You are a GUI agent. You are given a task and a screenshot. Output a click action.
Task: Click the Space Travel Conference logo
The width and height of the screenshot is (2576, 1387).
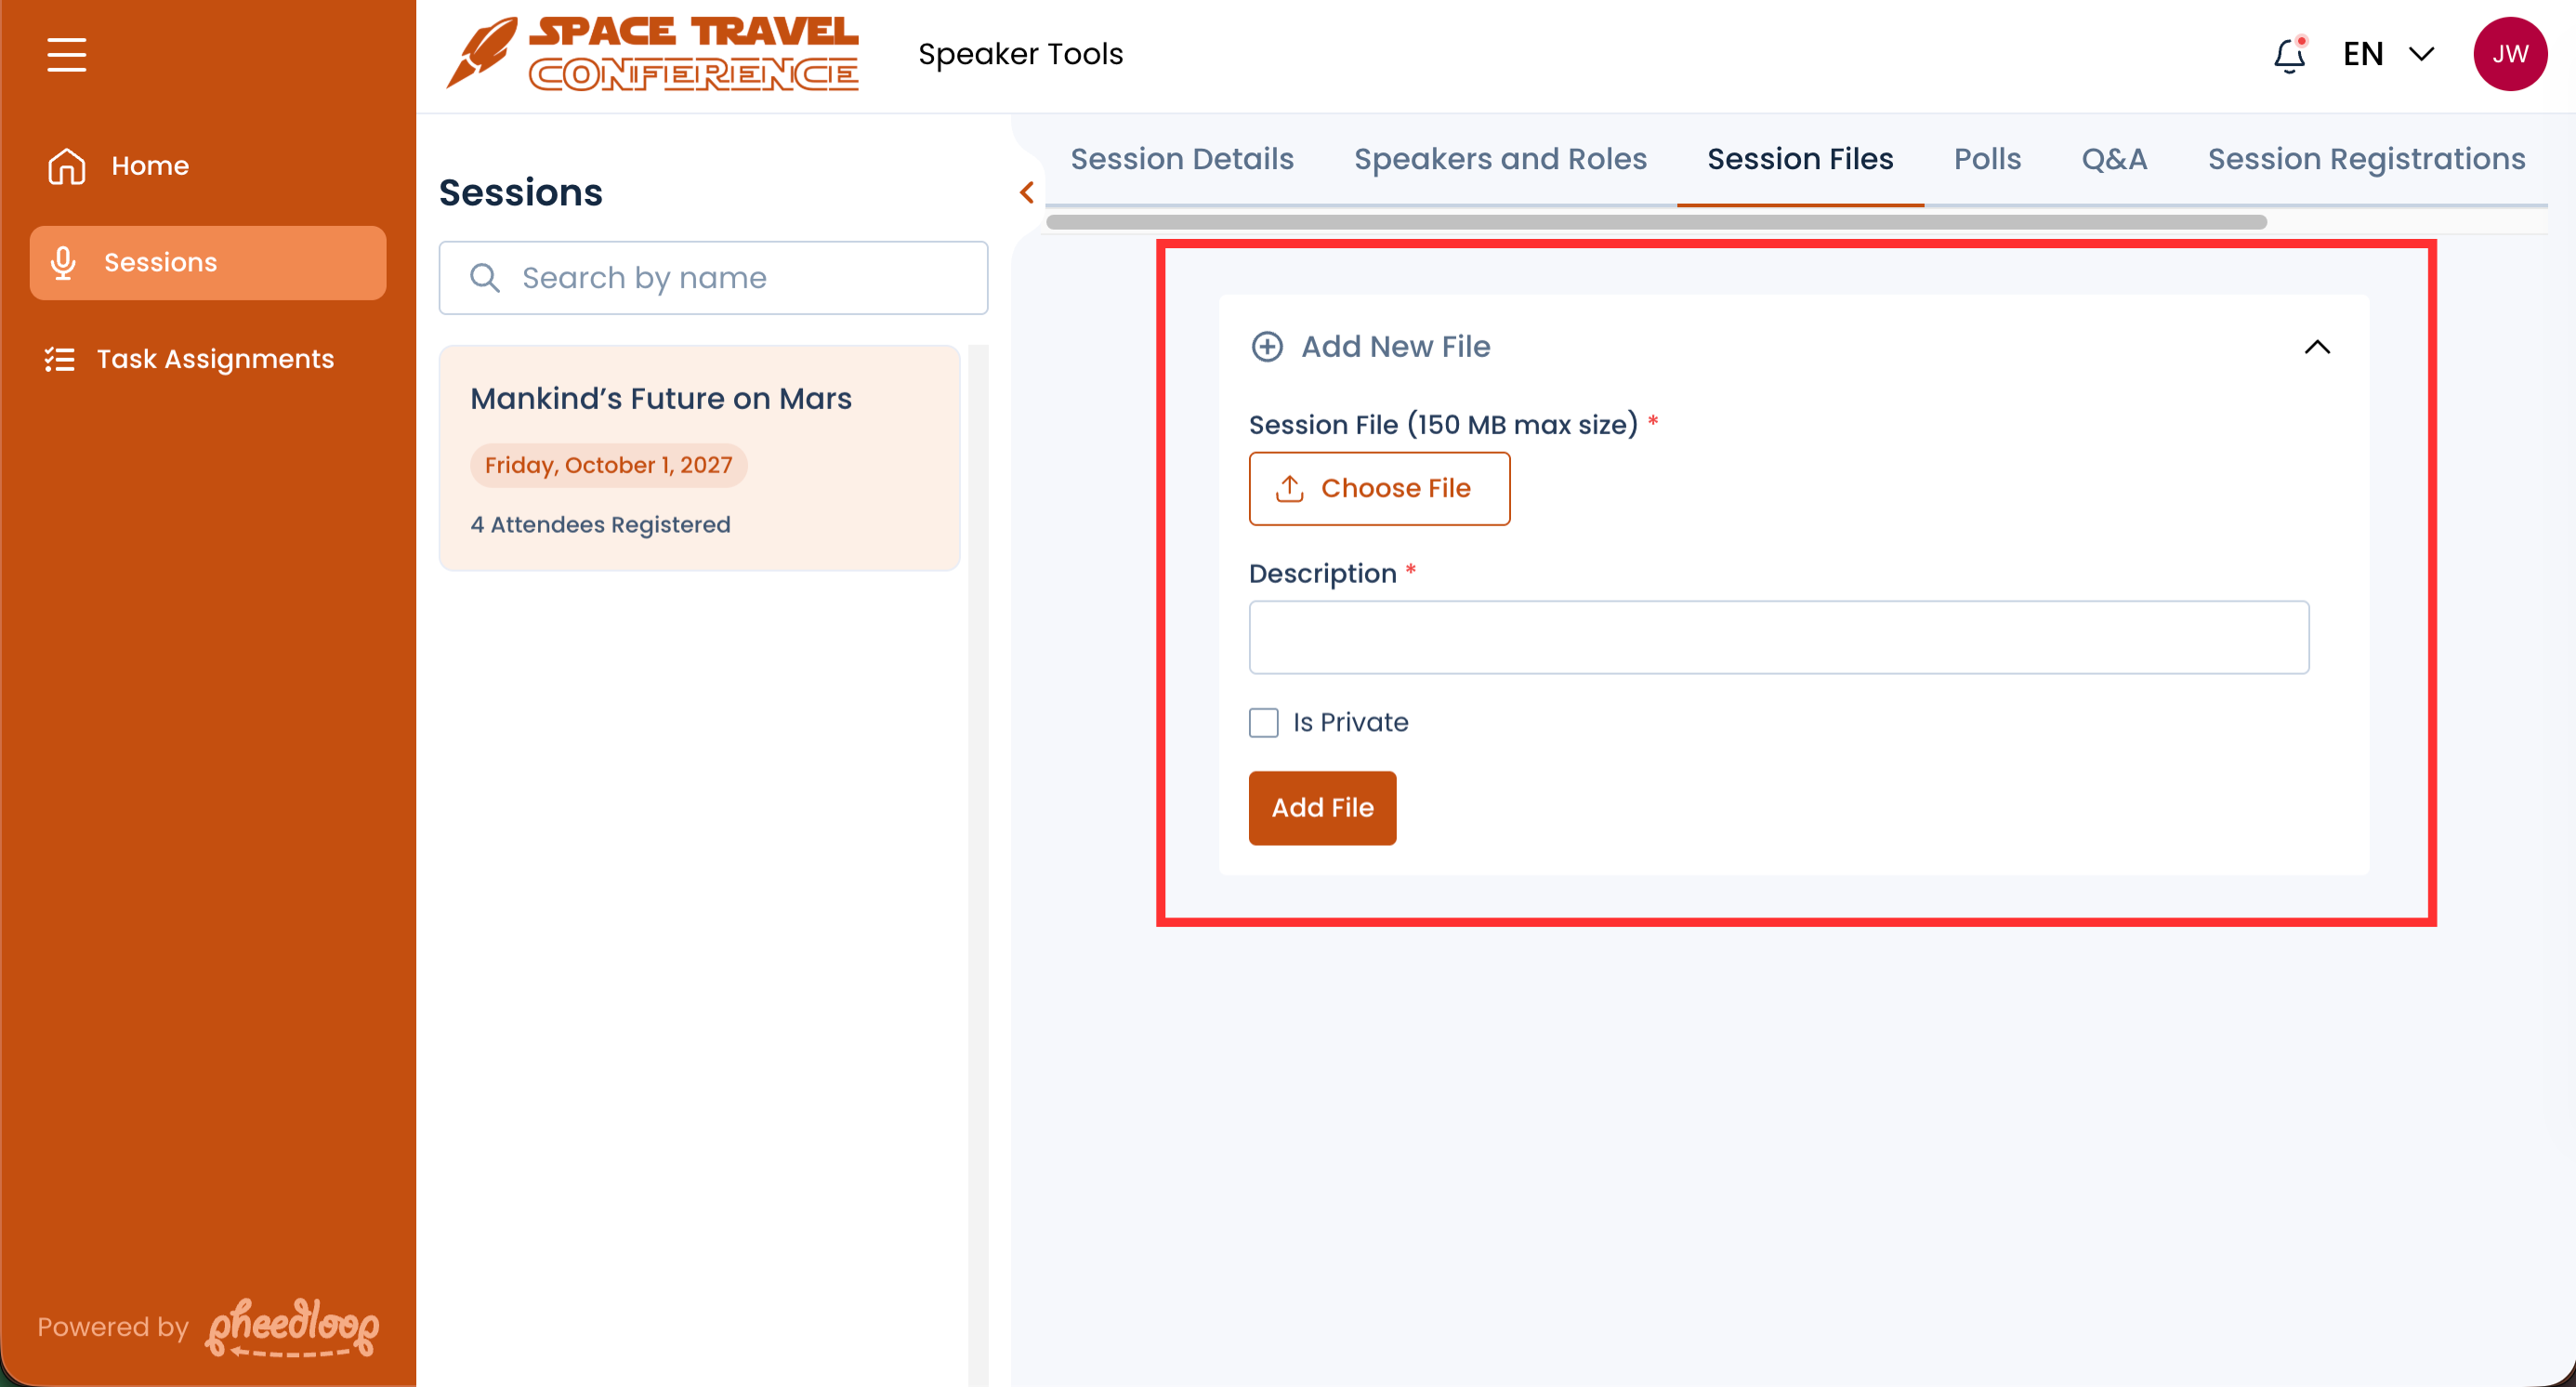[652, 54]
